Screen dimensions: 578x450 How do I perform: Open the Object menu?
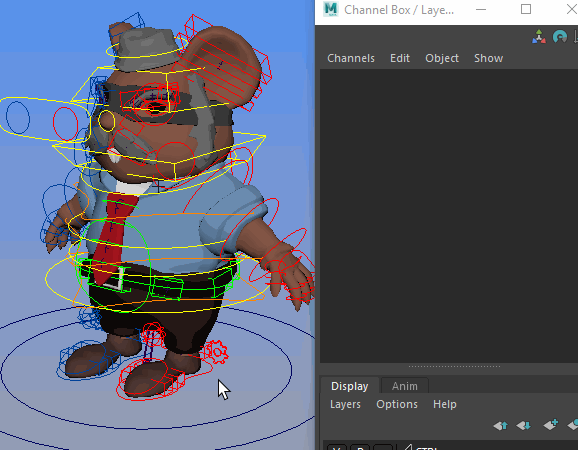[442, 58]
